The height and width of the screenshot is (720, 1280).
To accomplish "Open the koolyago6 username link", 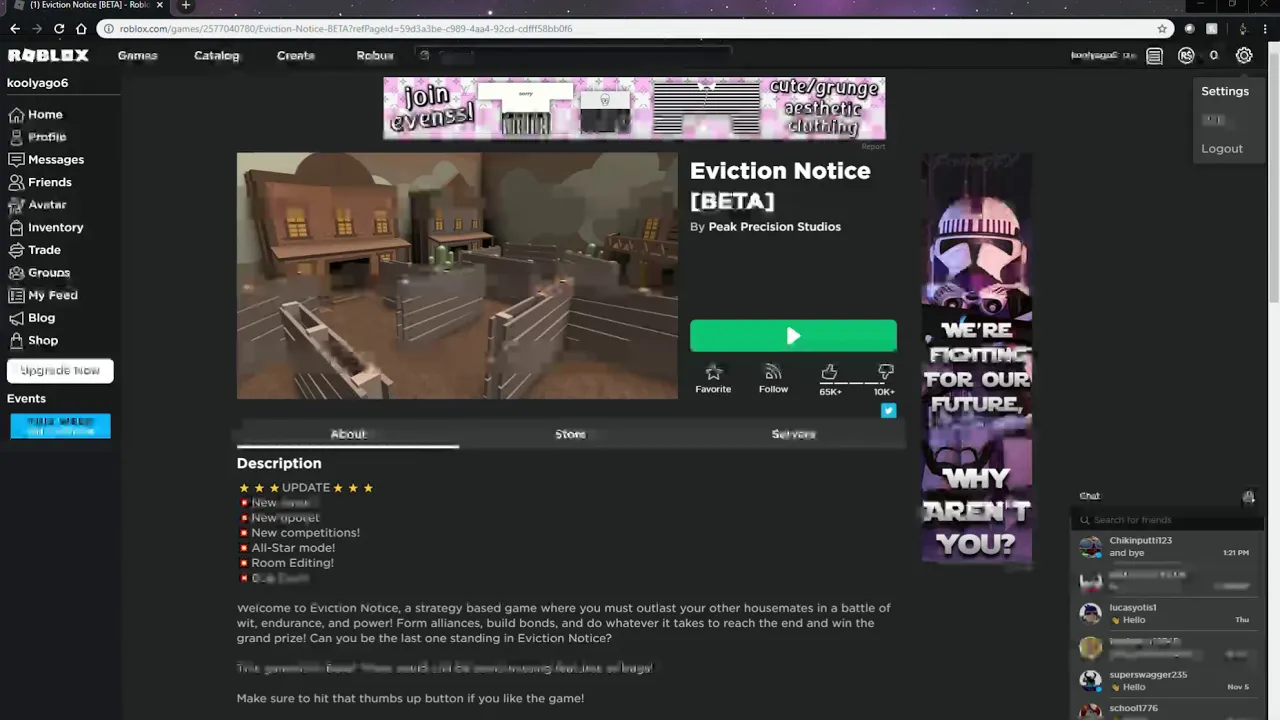I will (x=38, y=83).
